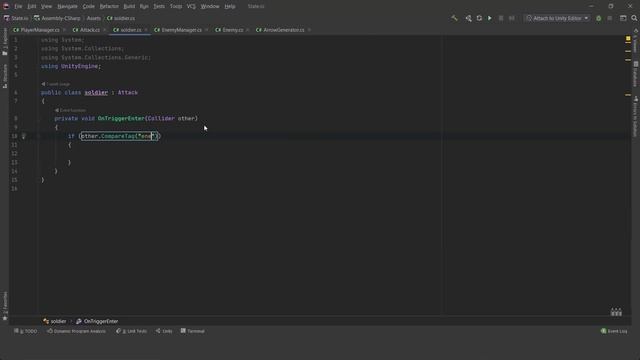Image resolution: width=640 pixels, height=360 pixels.
Task: Close the ArrowGenerator.cs tab
Action: (x=309, y=30)
